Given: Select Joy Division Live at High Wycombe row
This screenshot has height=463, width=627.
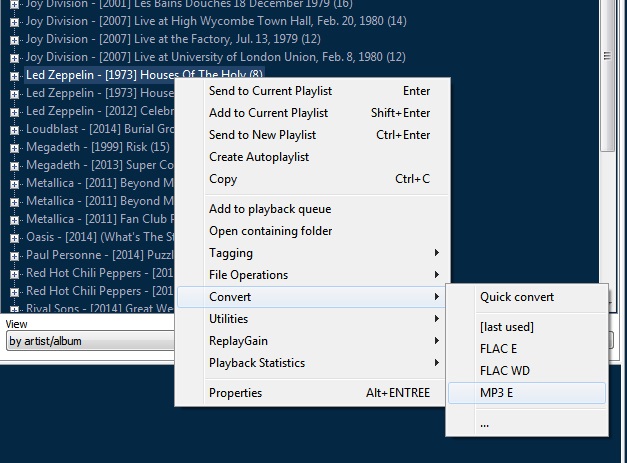Looking at the screenshot, I should 216,21.
